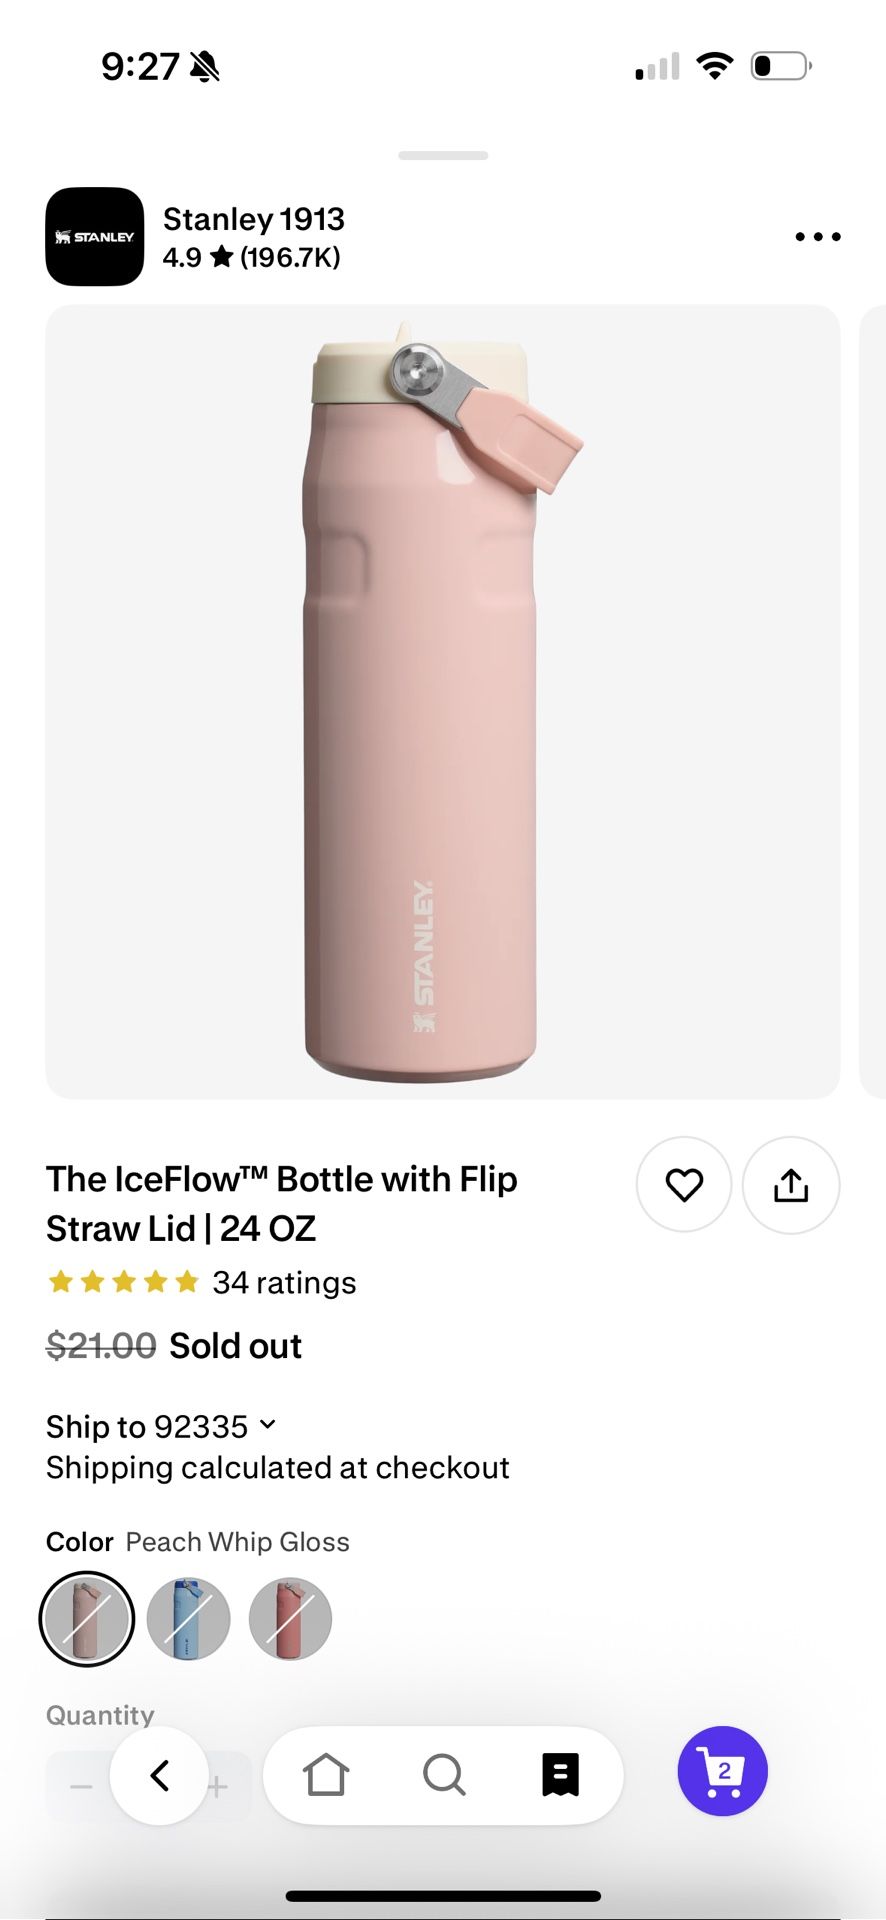Tap the sheet drag handle at top

443,156
